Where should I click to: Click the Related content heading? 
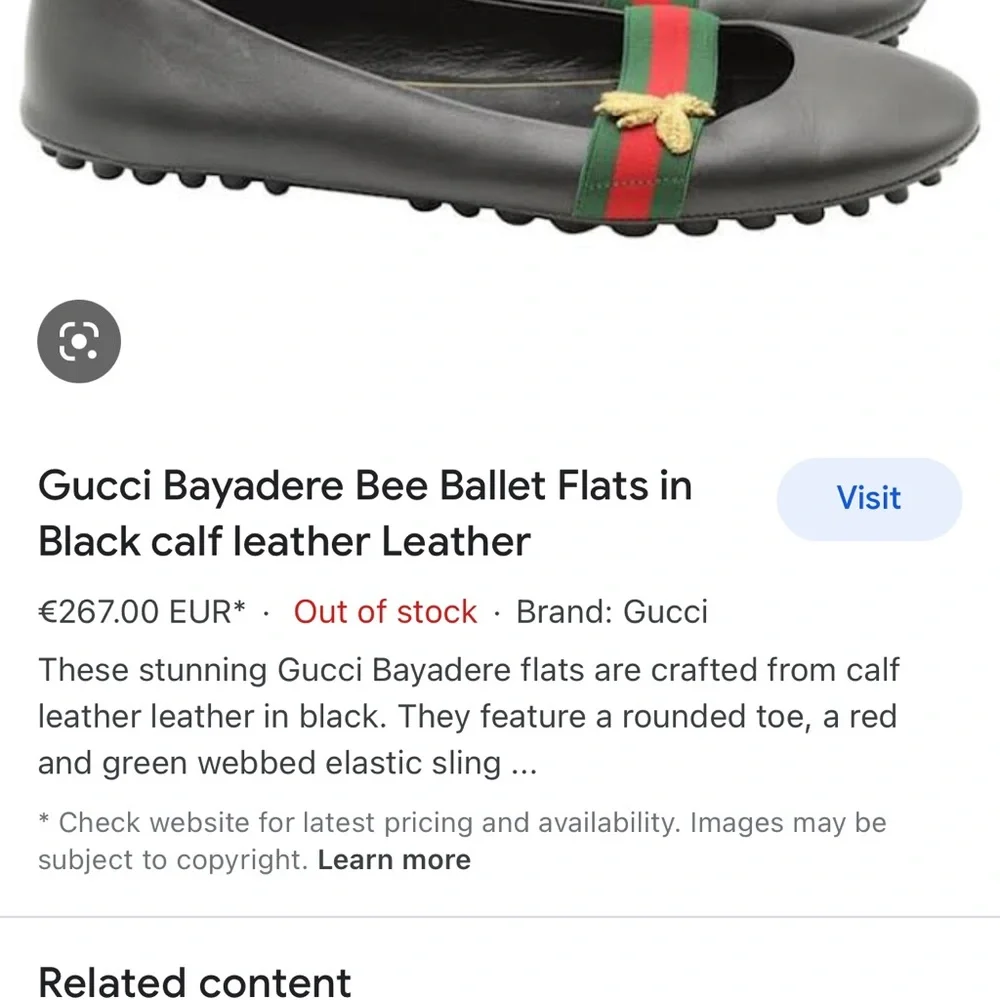click(194, 981)
